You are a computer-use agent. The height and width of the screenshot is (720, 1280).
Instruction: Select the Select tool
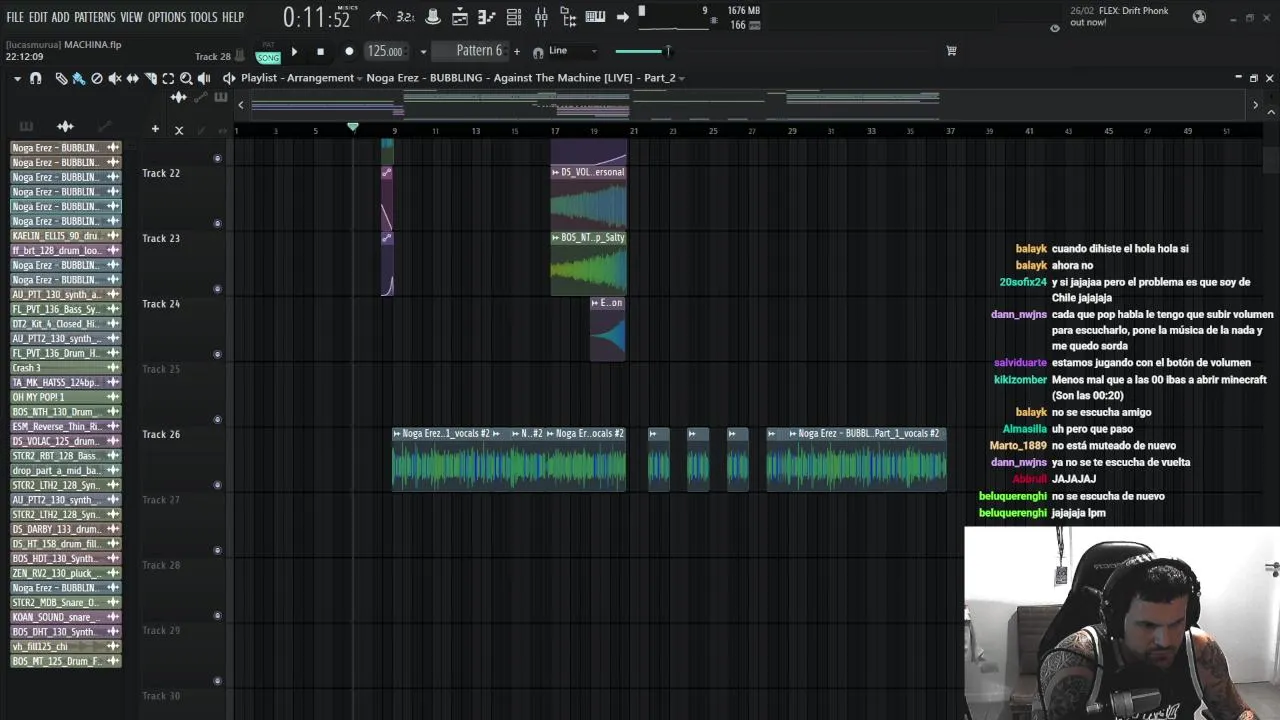[x=168, y=78]
